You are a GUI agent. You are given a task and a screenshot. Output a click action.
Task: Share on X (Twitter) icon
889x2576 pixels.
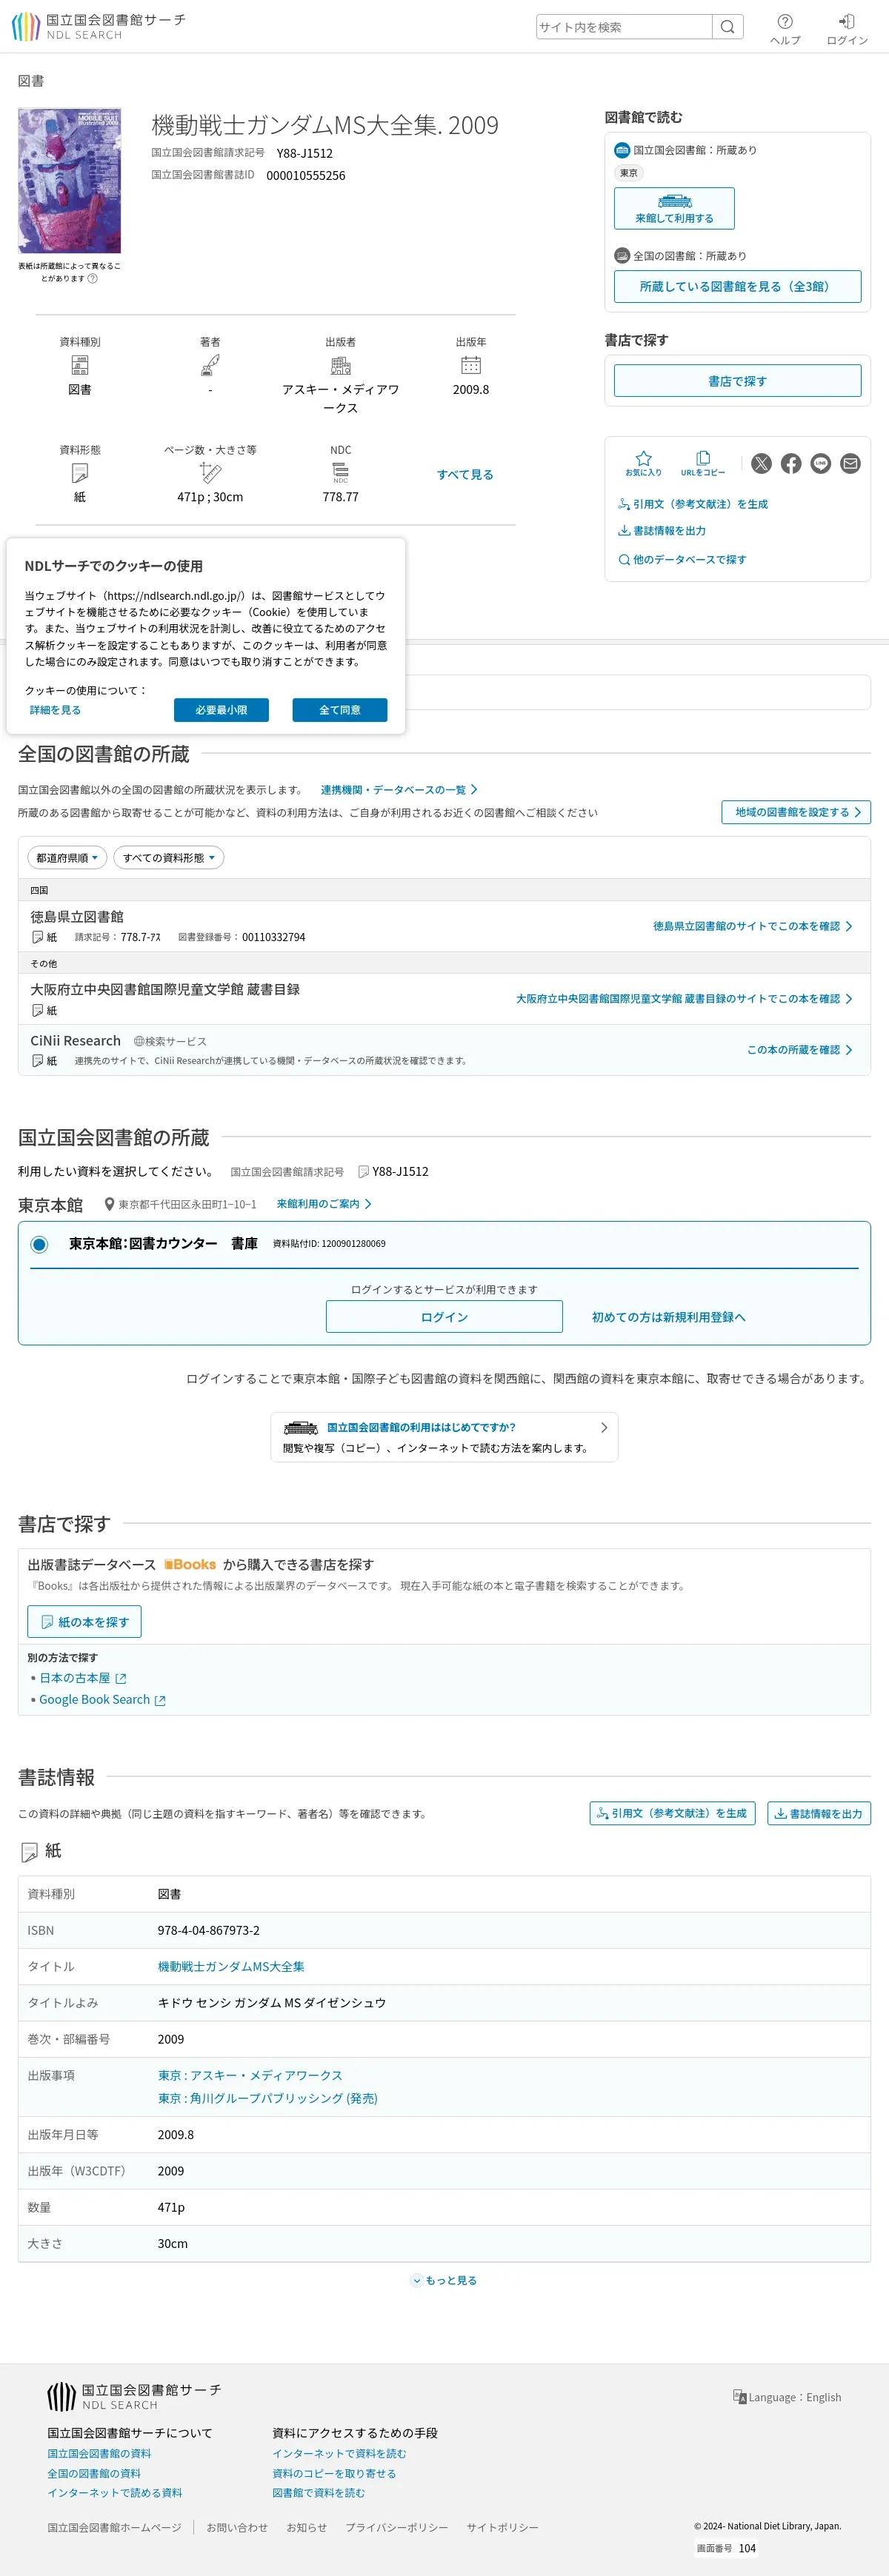pyautogui.click(x=762, y=463)
